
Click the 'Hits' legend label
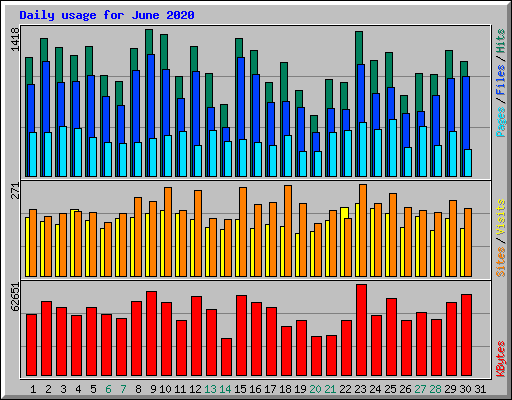[x=501, y=41]
